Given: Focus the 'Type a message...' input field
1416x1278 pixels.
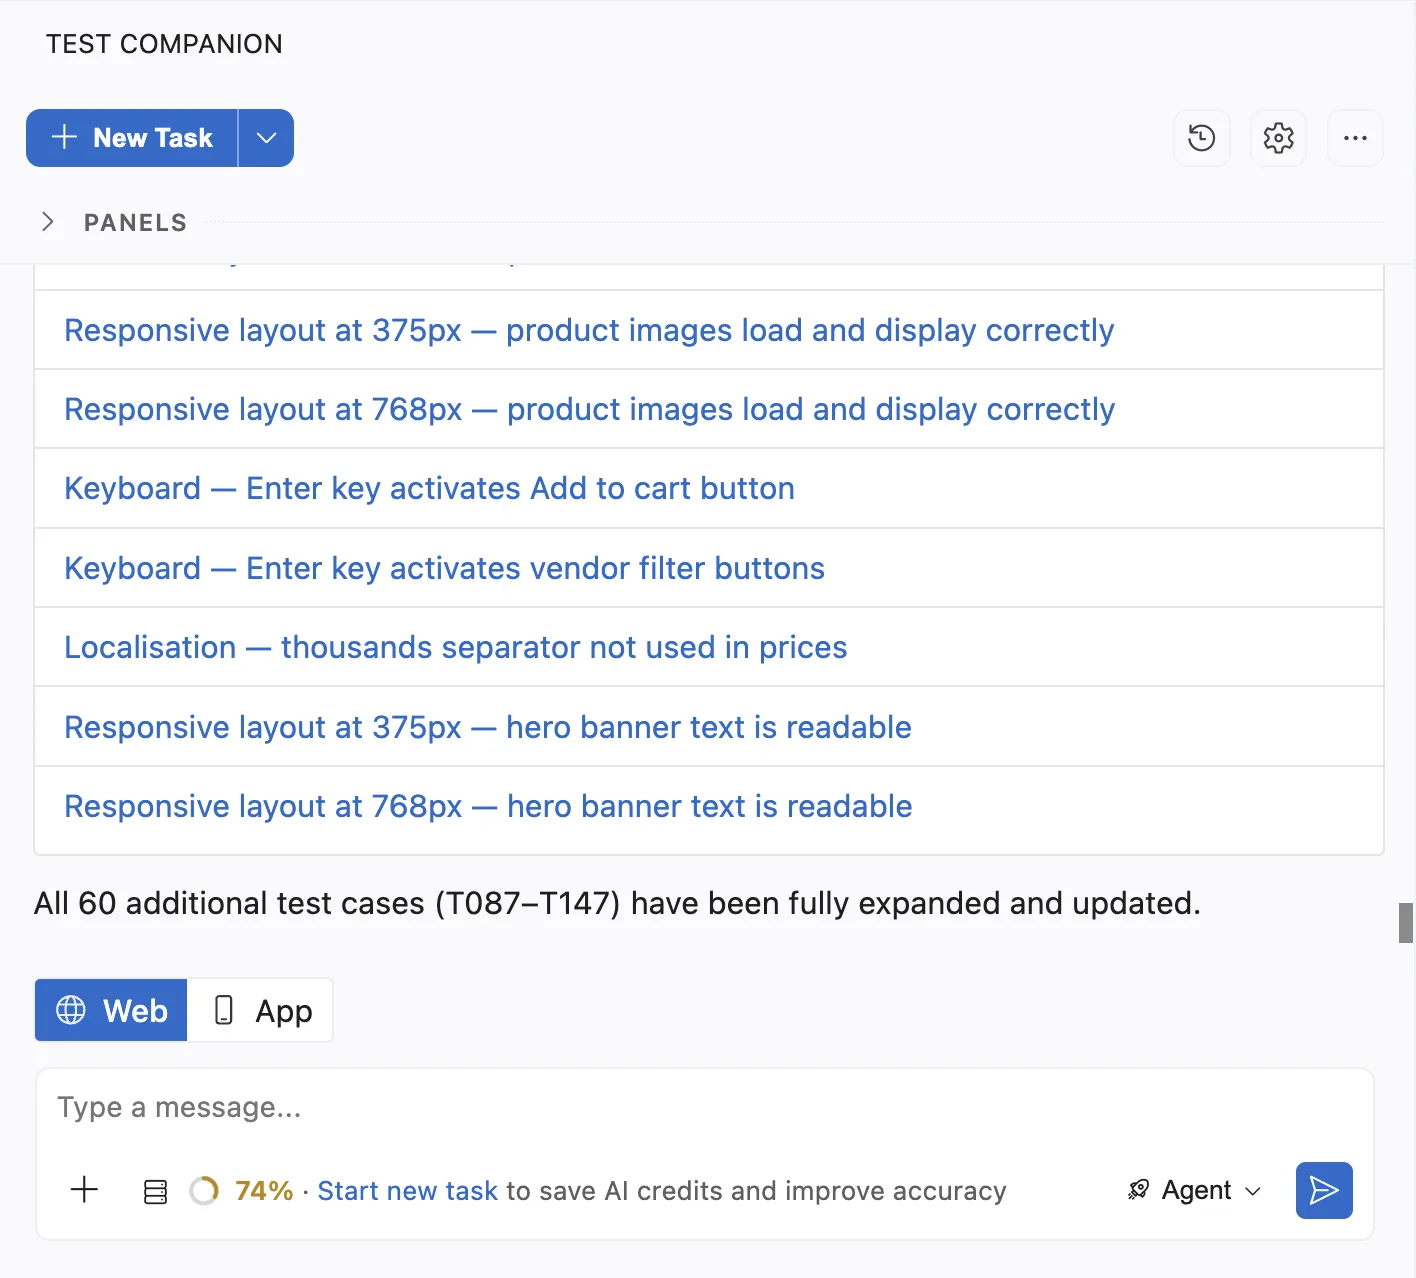Looking at the screenshot, I should click(x=705, y=1108).
